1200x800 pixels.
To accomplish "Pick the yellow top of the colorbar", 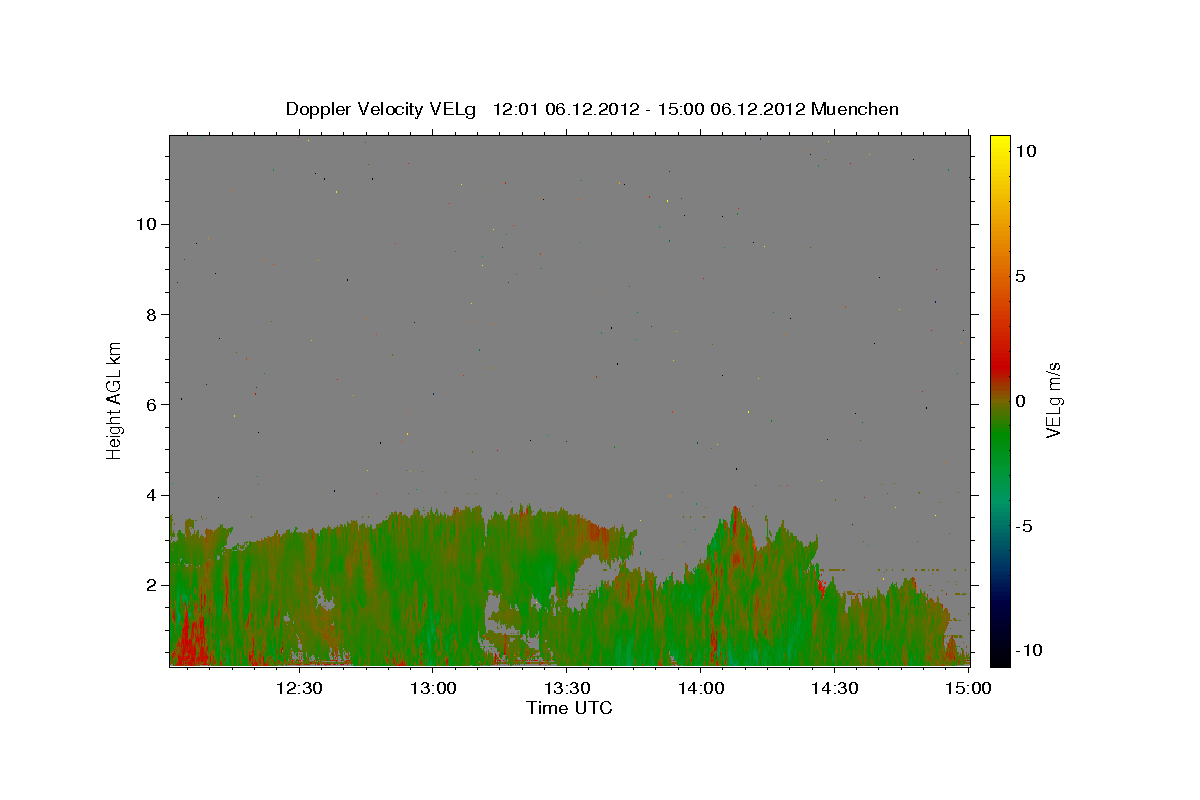I will 1000,142.
